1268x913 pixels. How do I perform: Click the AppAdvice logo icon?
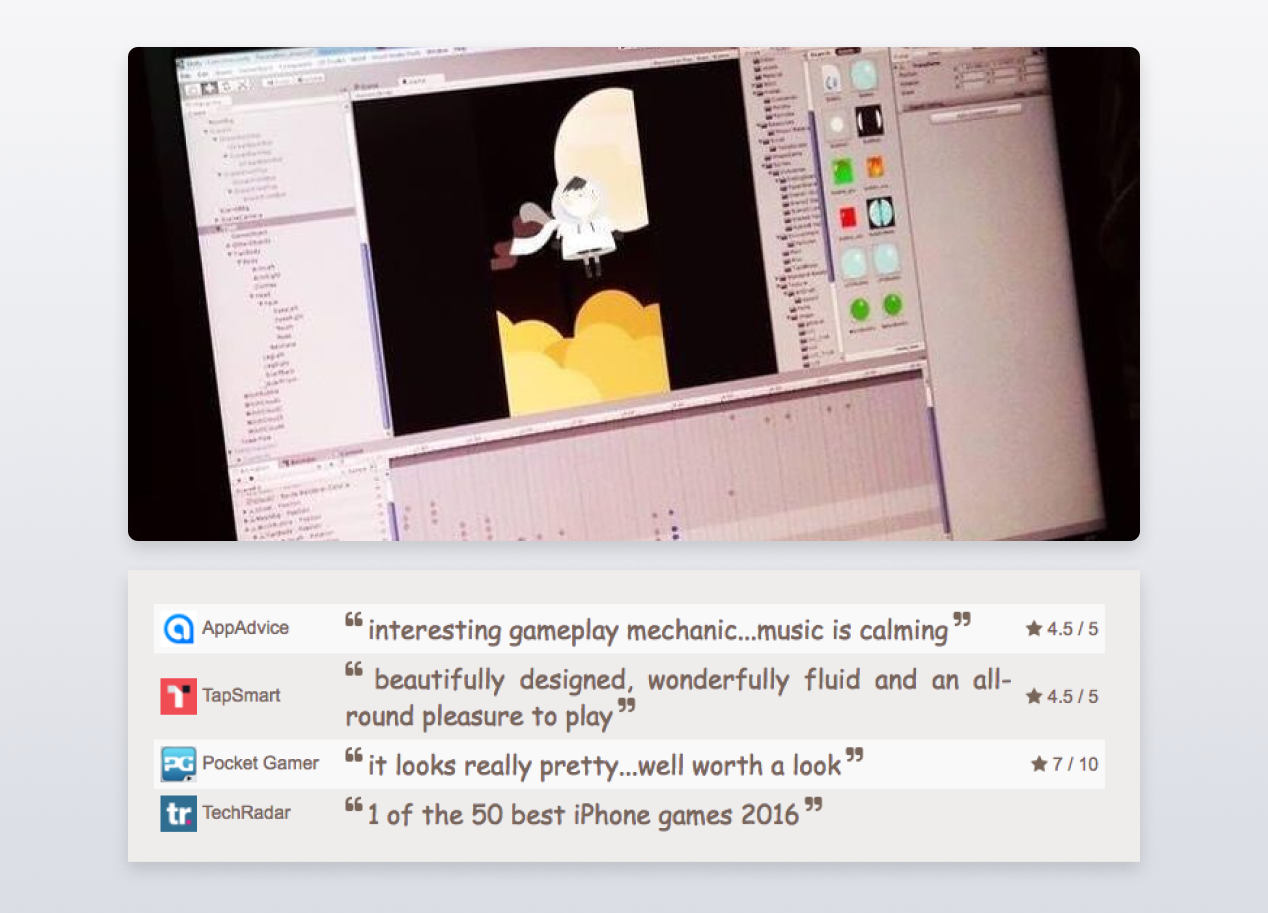[178, 629]
